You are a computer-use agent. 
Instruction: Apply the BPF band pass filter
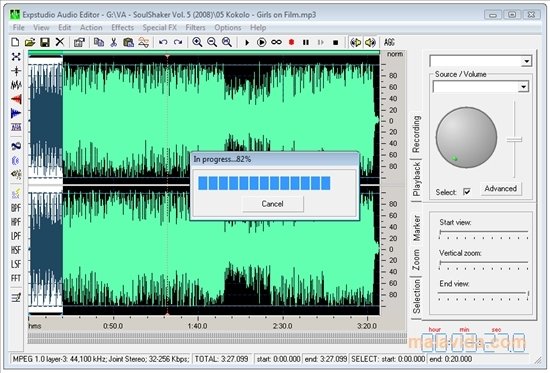click(x=16, y=208)
